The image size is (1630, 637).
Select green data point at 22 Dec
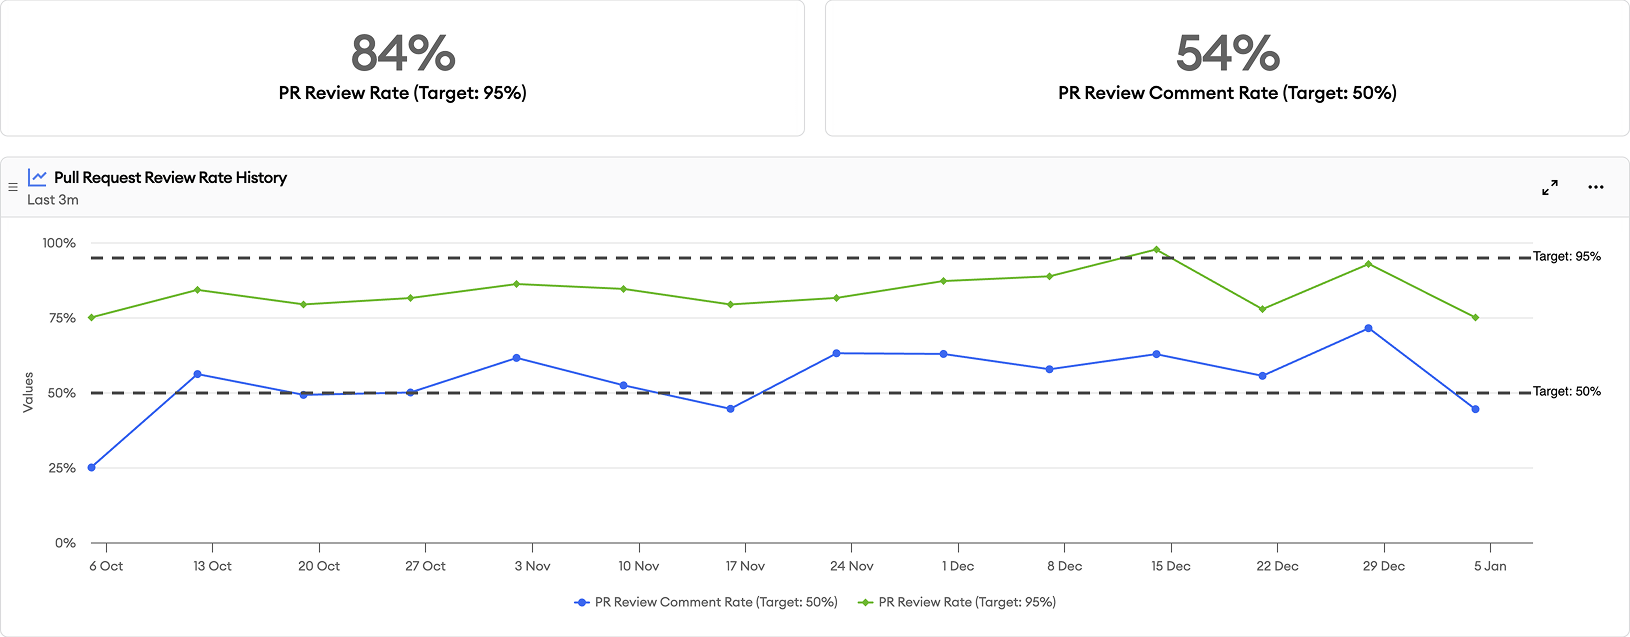1263,309
